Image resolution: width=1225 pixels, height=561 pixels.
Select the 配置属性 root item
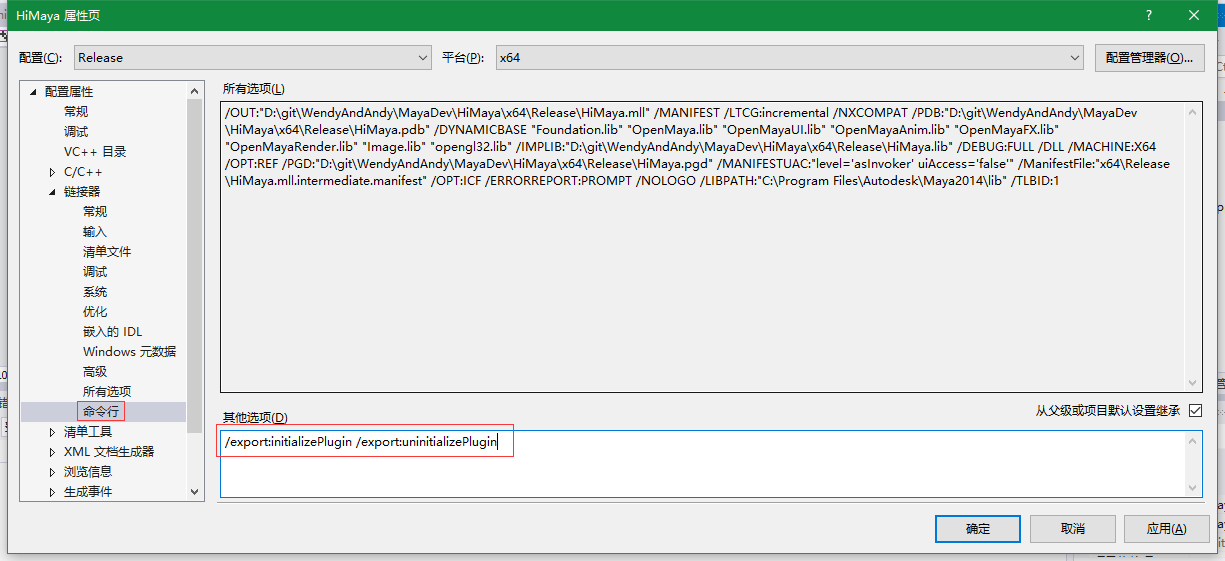[x=69, y=92]
